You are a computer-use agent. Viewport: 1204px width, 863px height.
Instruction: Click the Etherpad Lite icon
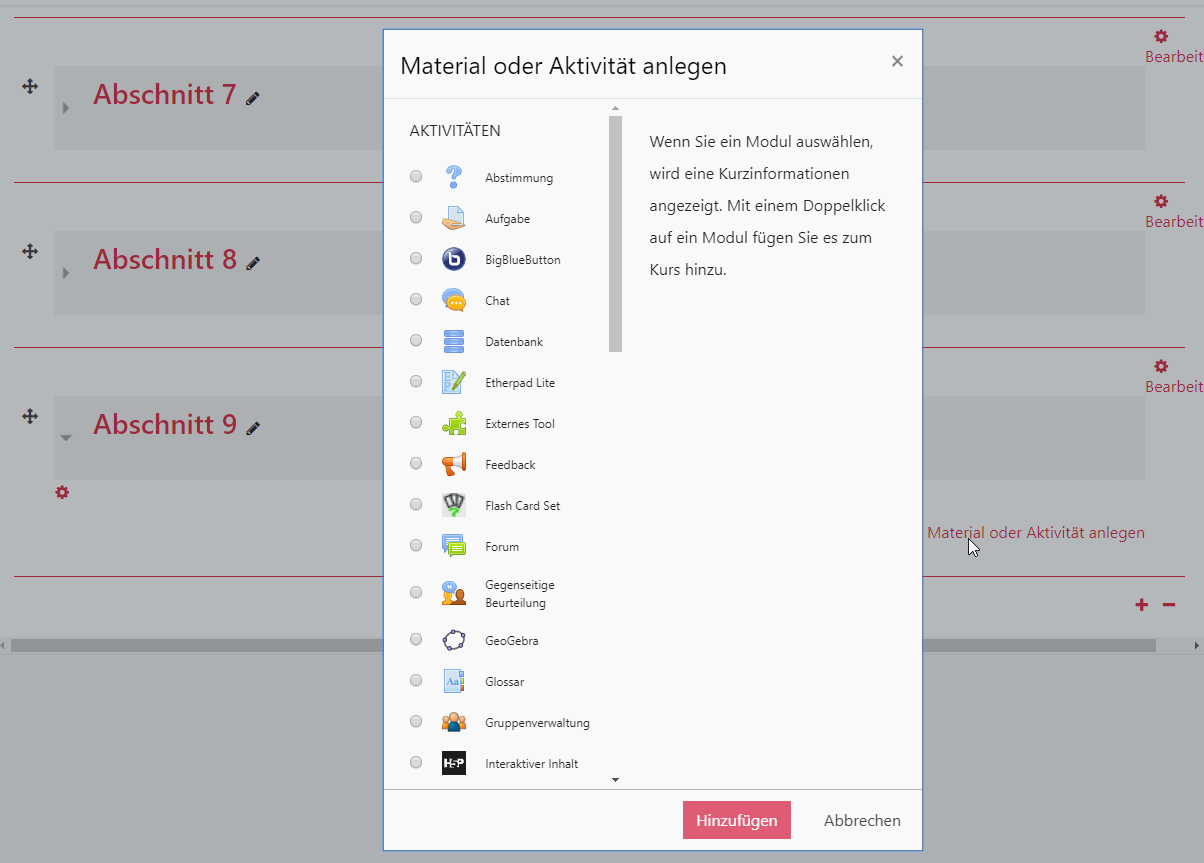coord(453,383)
